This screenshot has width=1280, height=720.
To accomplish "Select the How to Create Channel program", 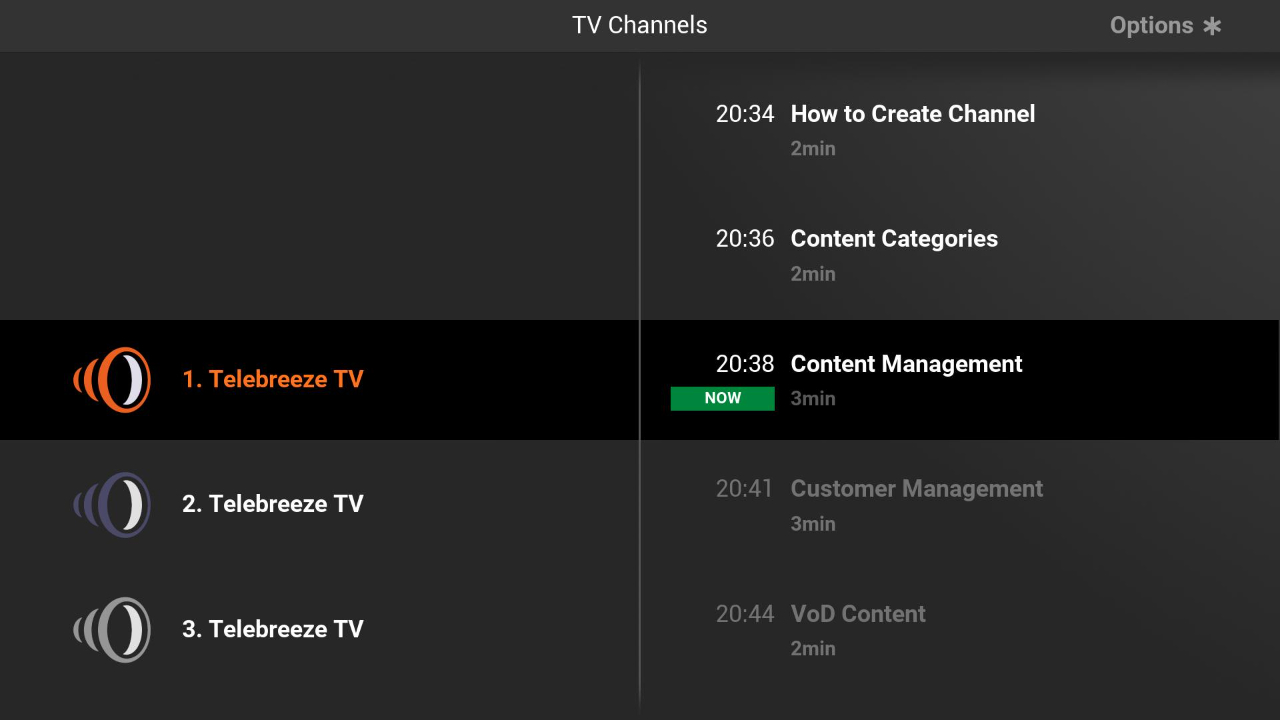I will point(912,114).
